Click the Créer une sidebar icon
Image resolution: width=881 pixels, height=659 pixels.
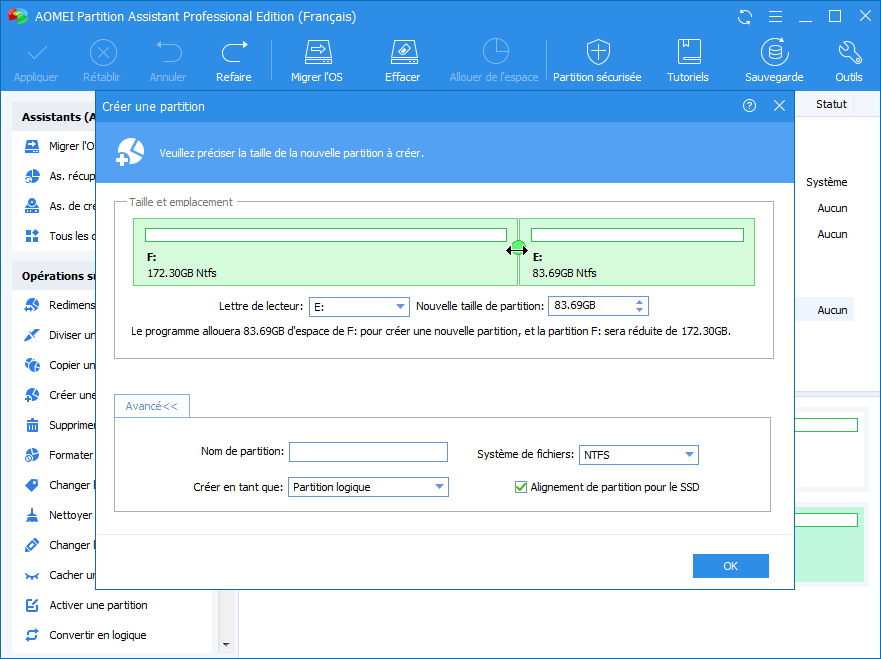click(32, 396)
